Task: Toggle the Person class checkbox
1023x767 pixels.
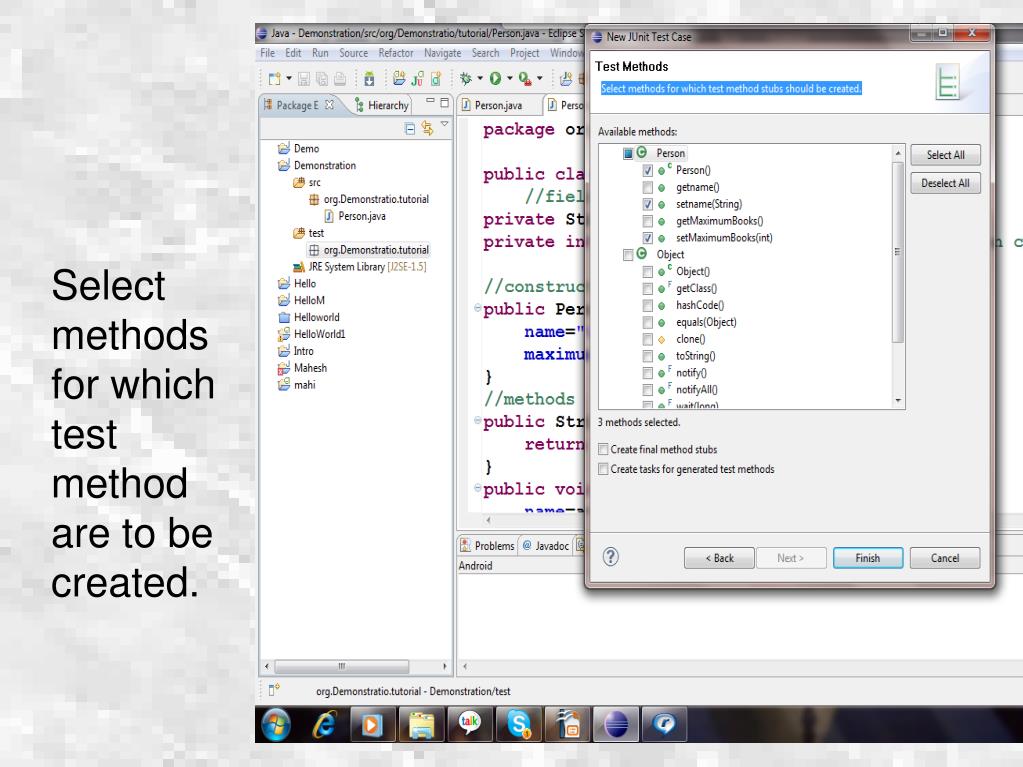Action: coord(628,153)
